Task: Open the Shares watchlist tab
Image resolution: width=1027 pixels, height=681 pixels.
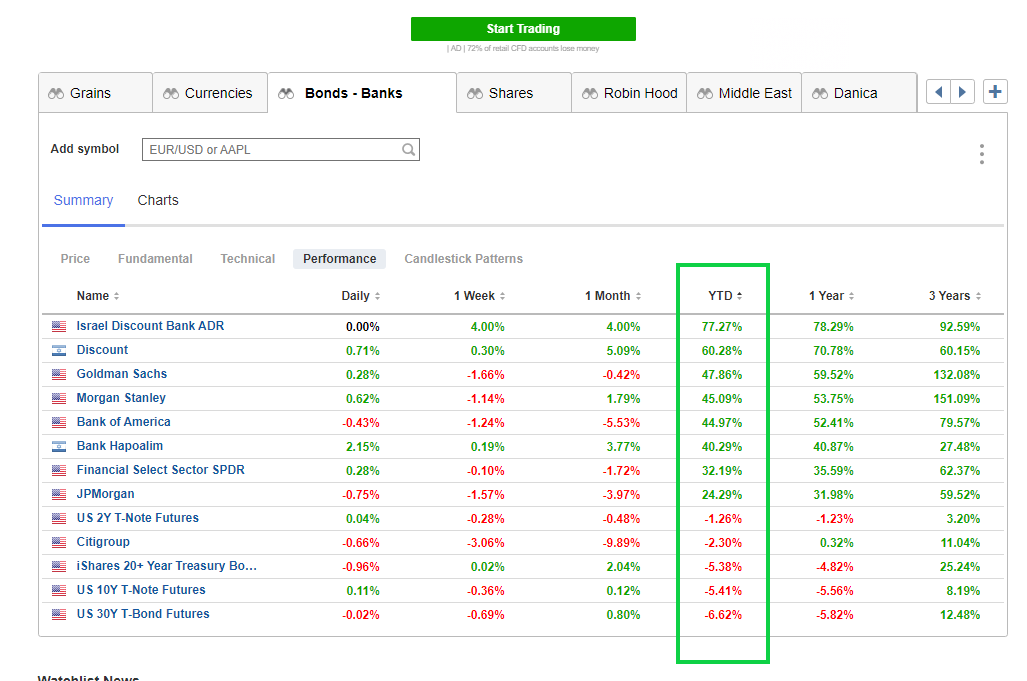Action: point(514,93)
